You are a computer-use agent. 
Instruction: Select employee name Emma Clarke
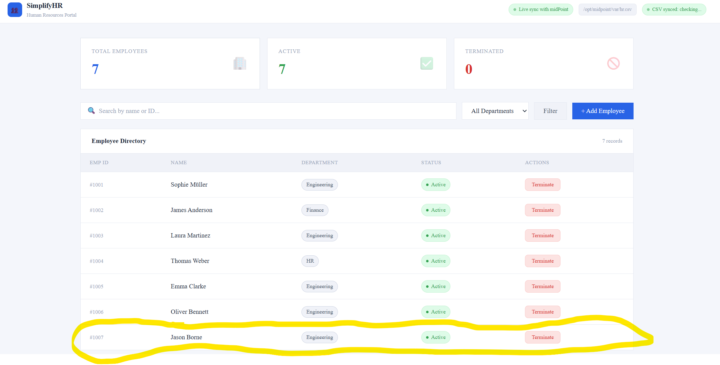(x=188, y=286)
